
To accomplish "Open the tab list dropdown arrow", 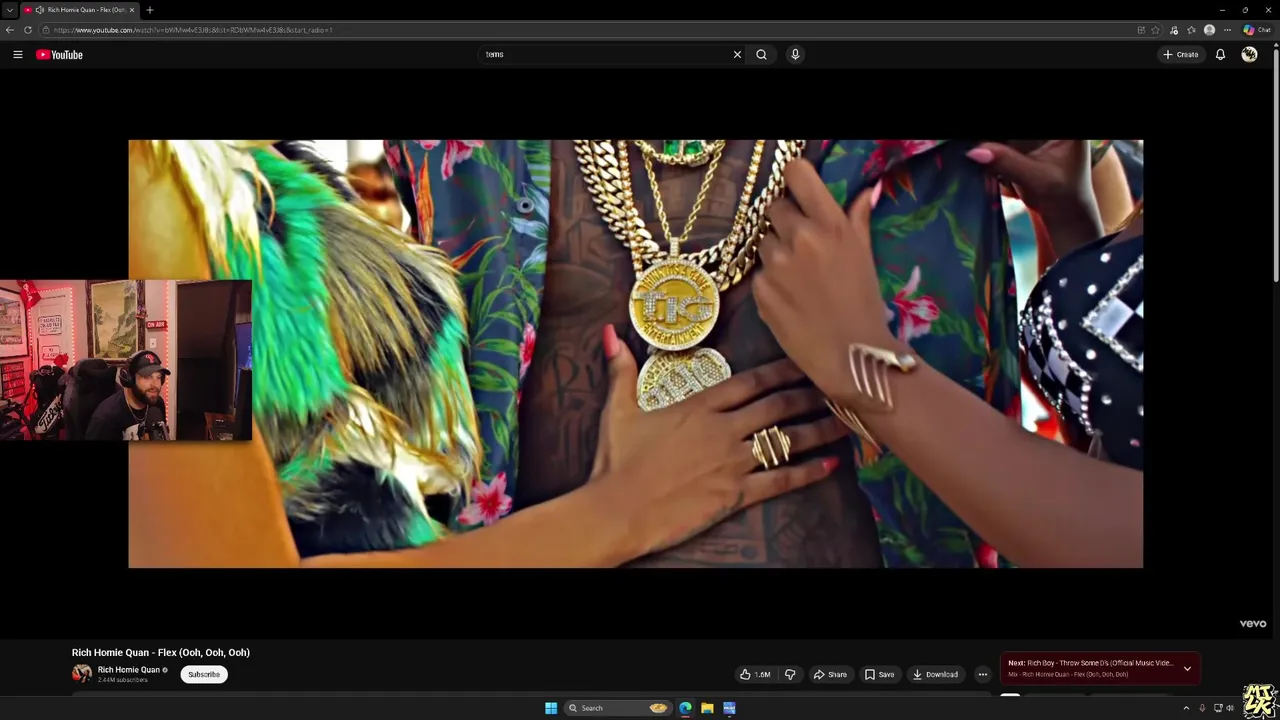I will coord(10,10).
